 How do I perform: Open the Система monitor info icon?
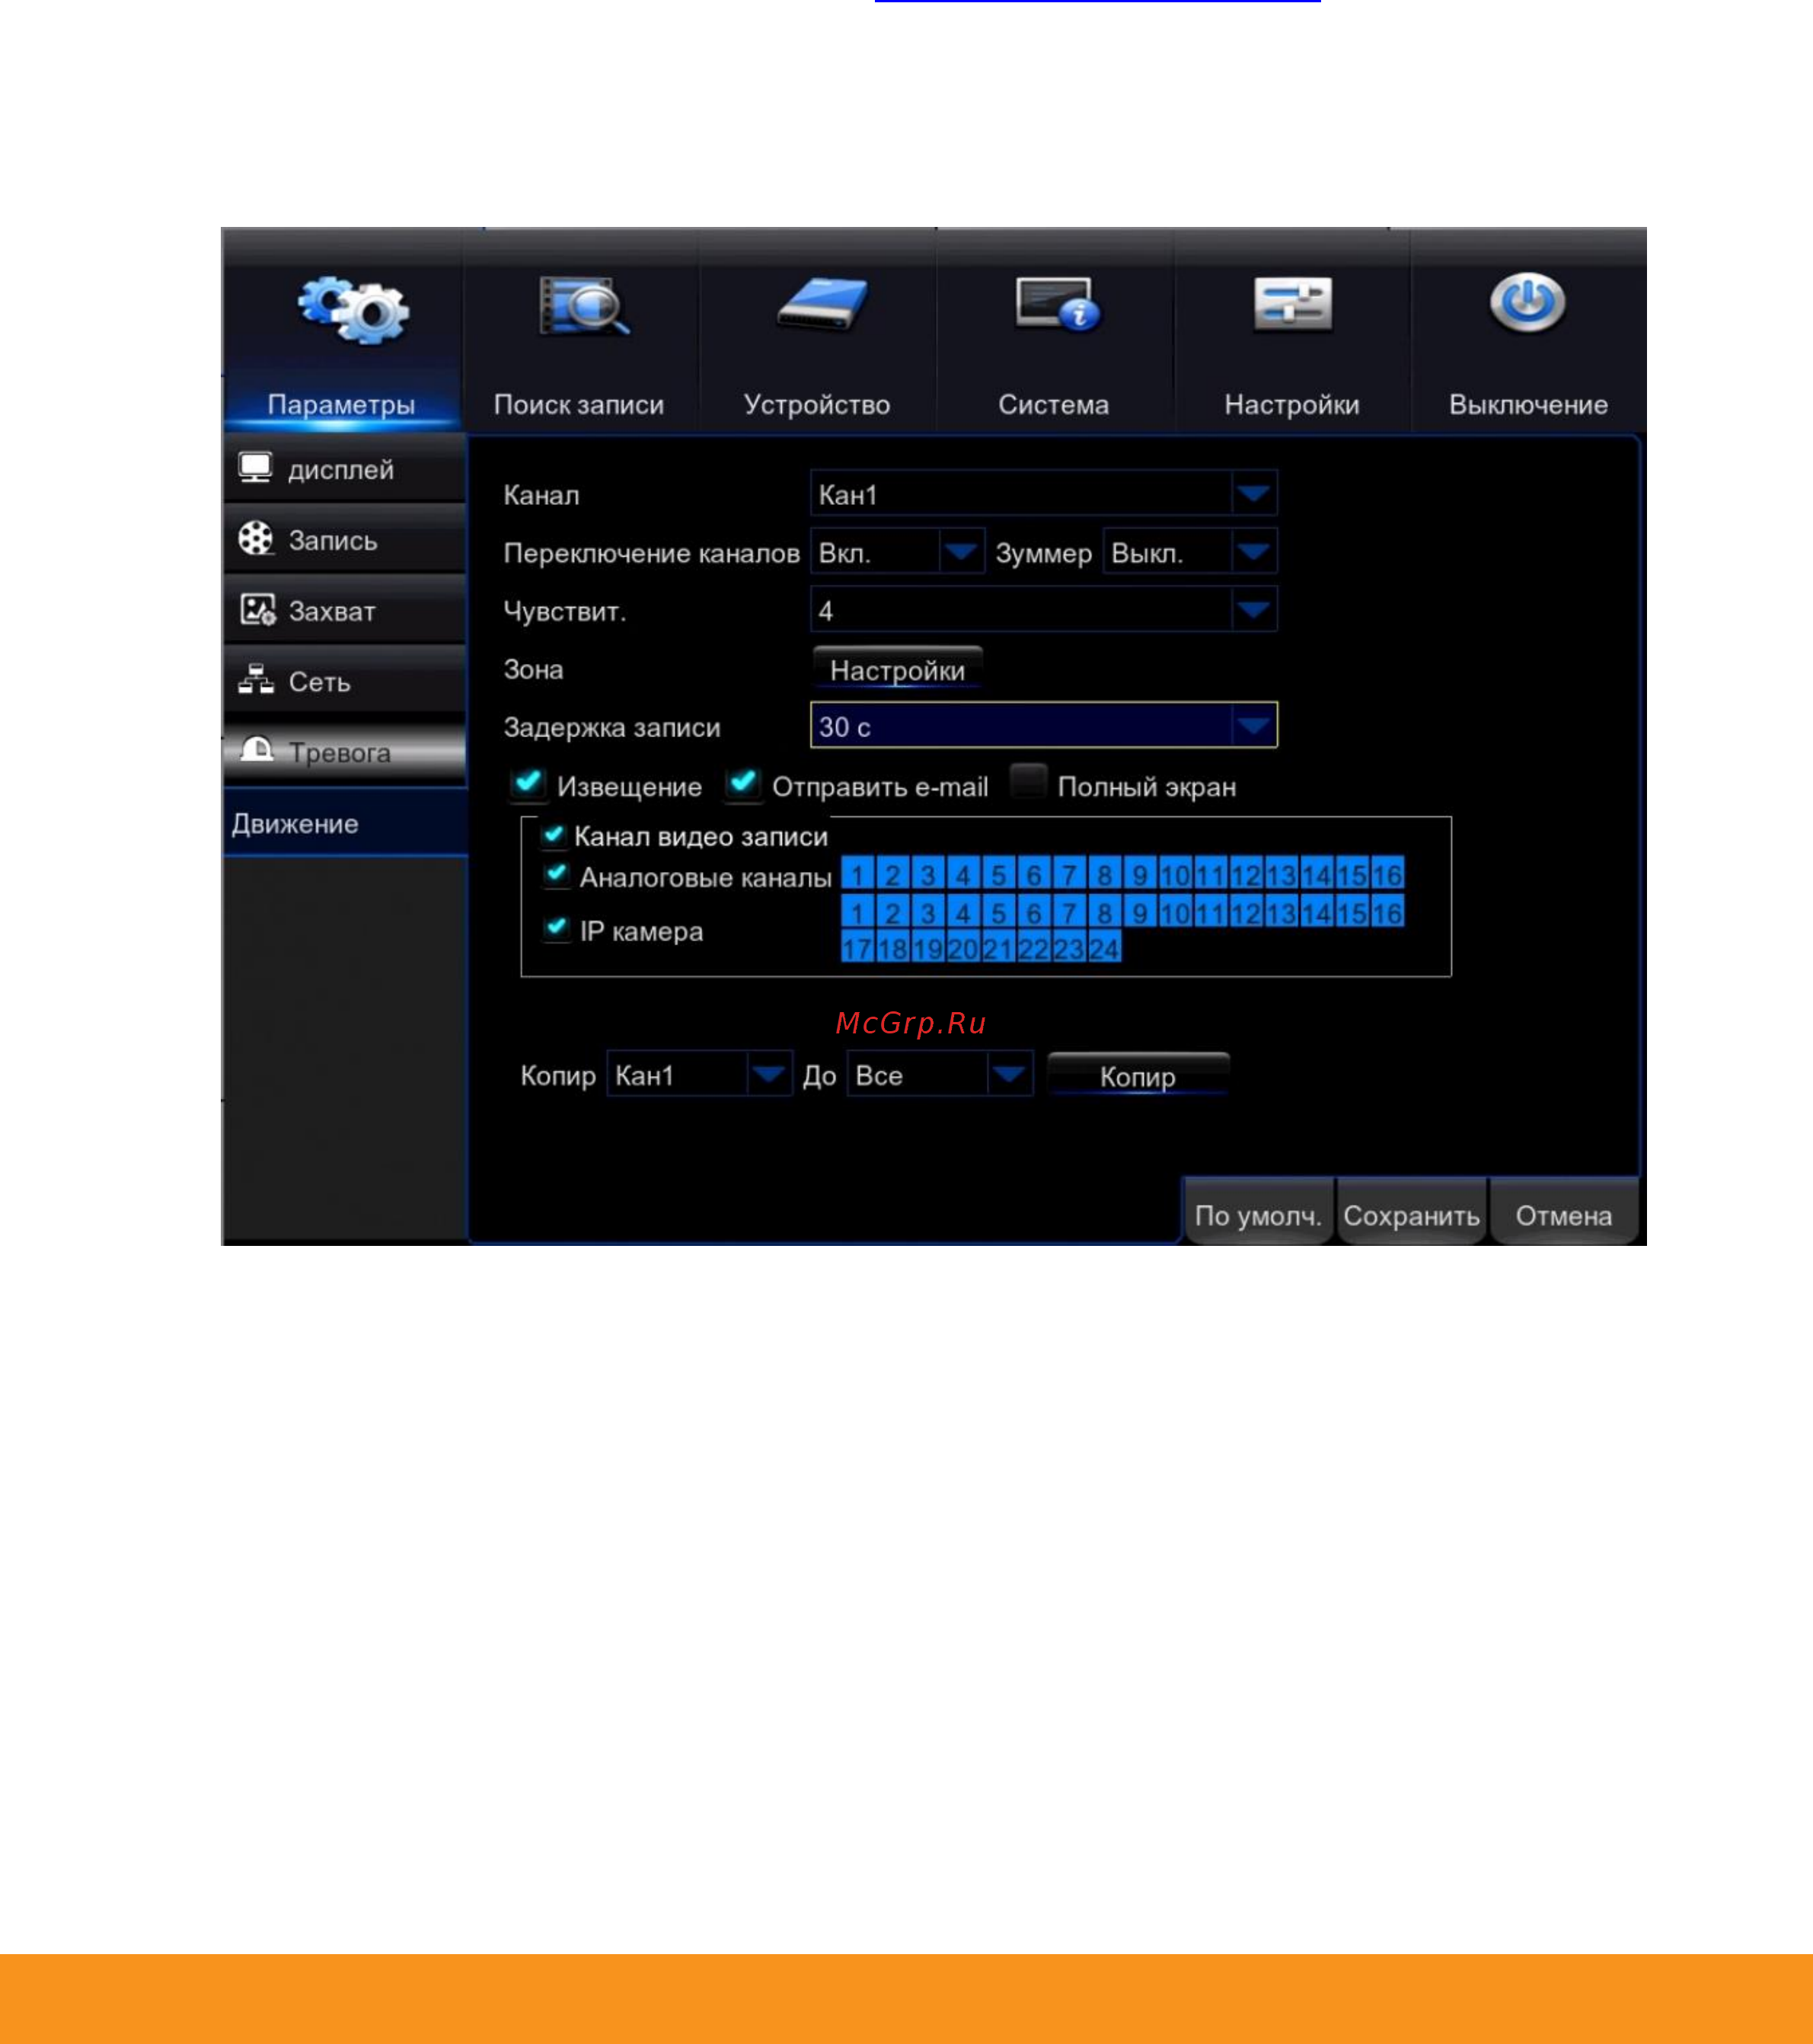coord(1057,303)
